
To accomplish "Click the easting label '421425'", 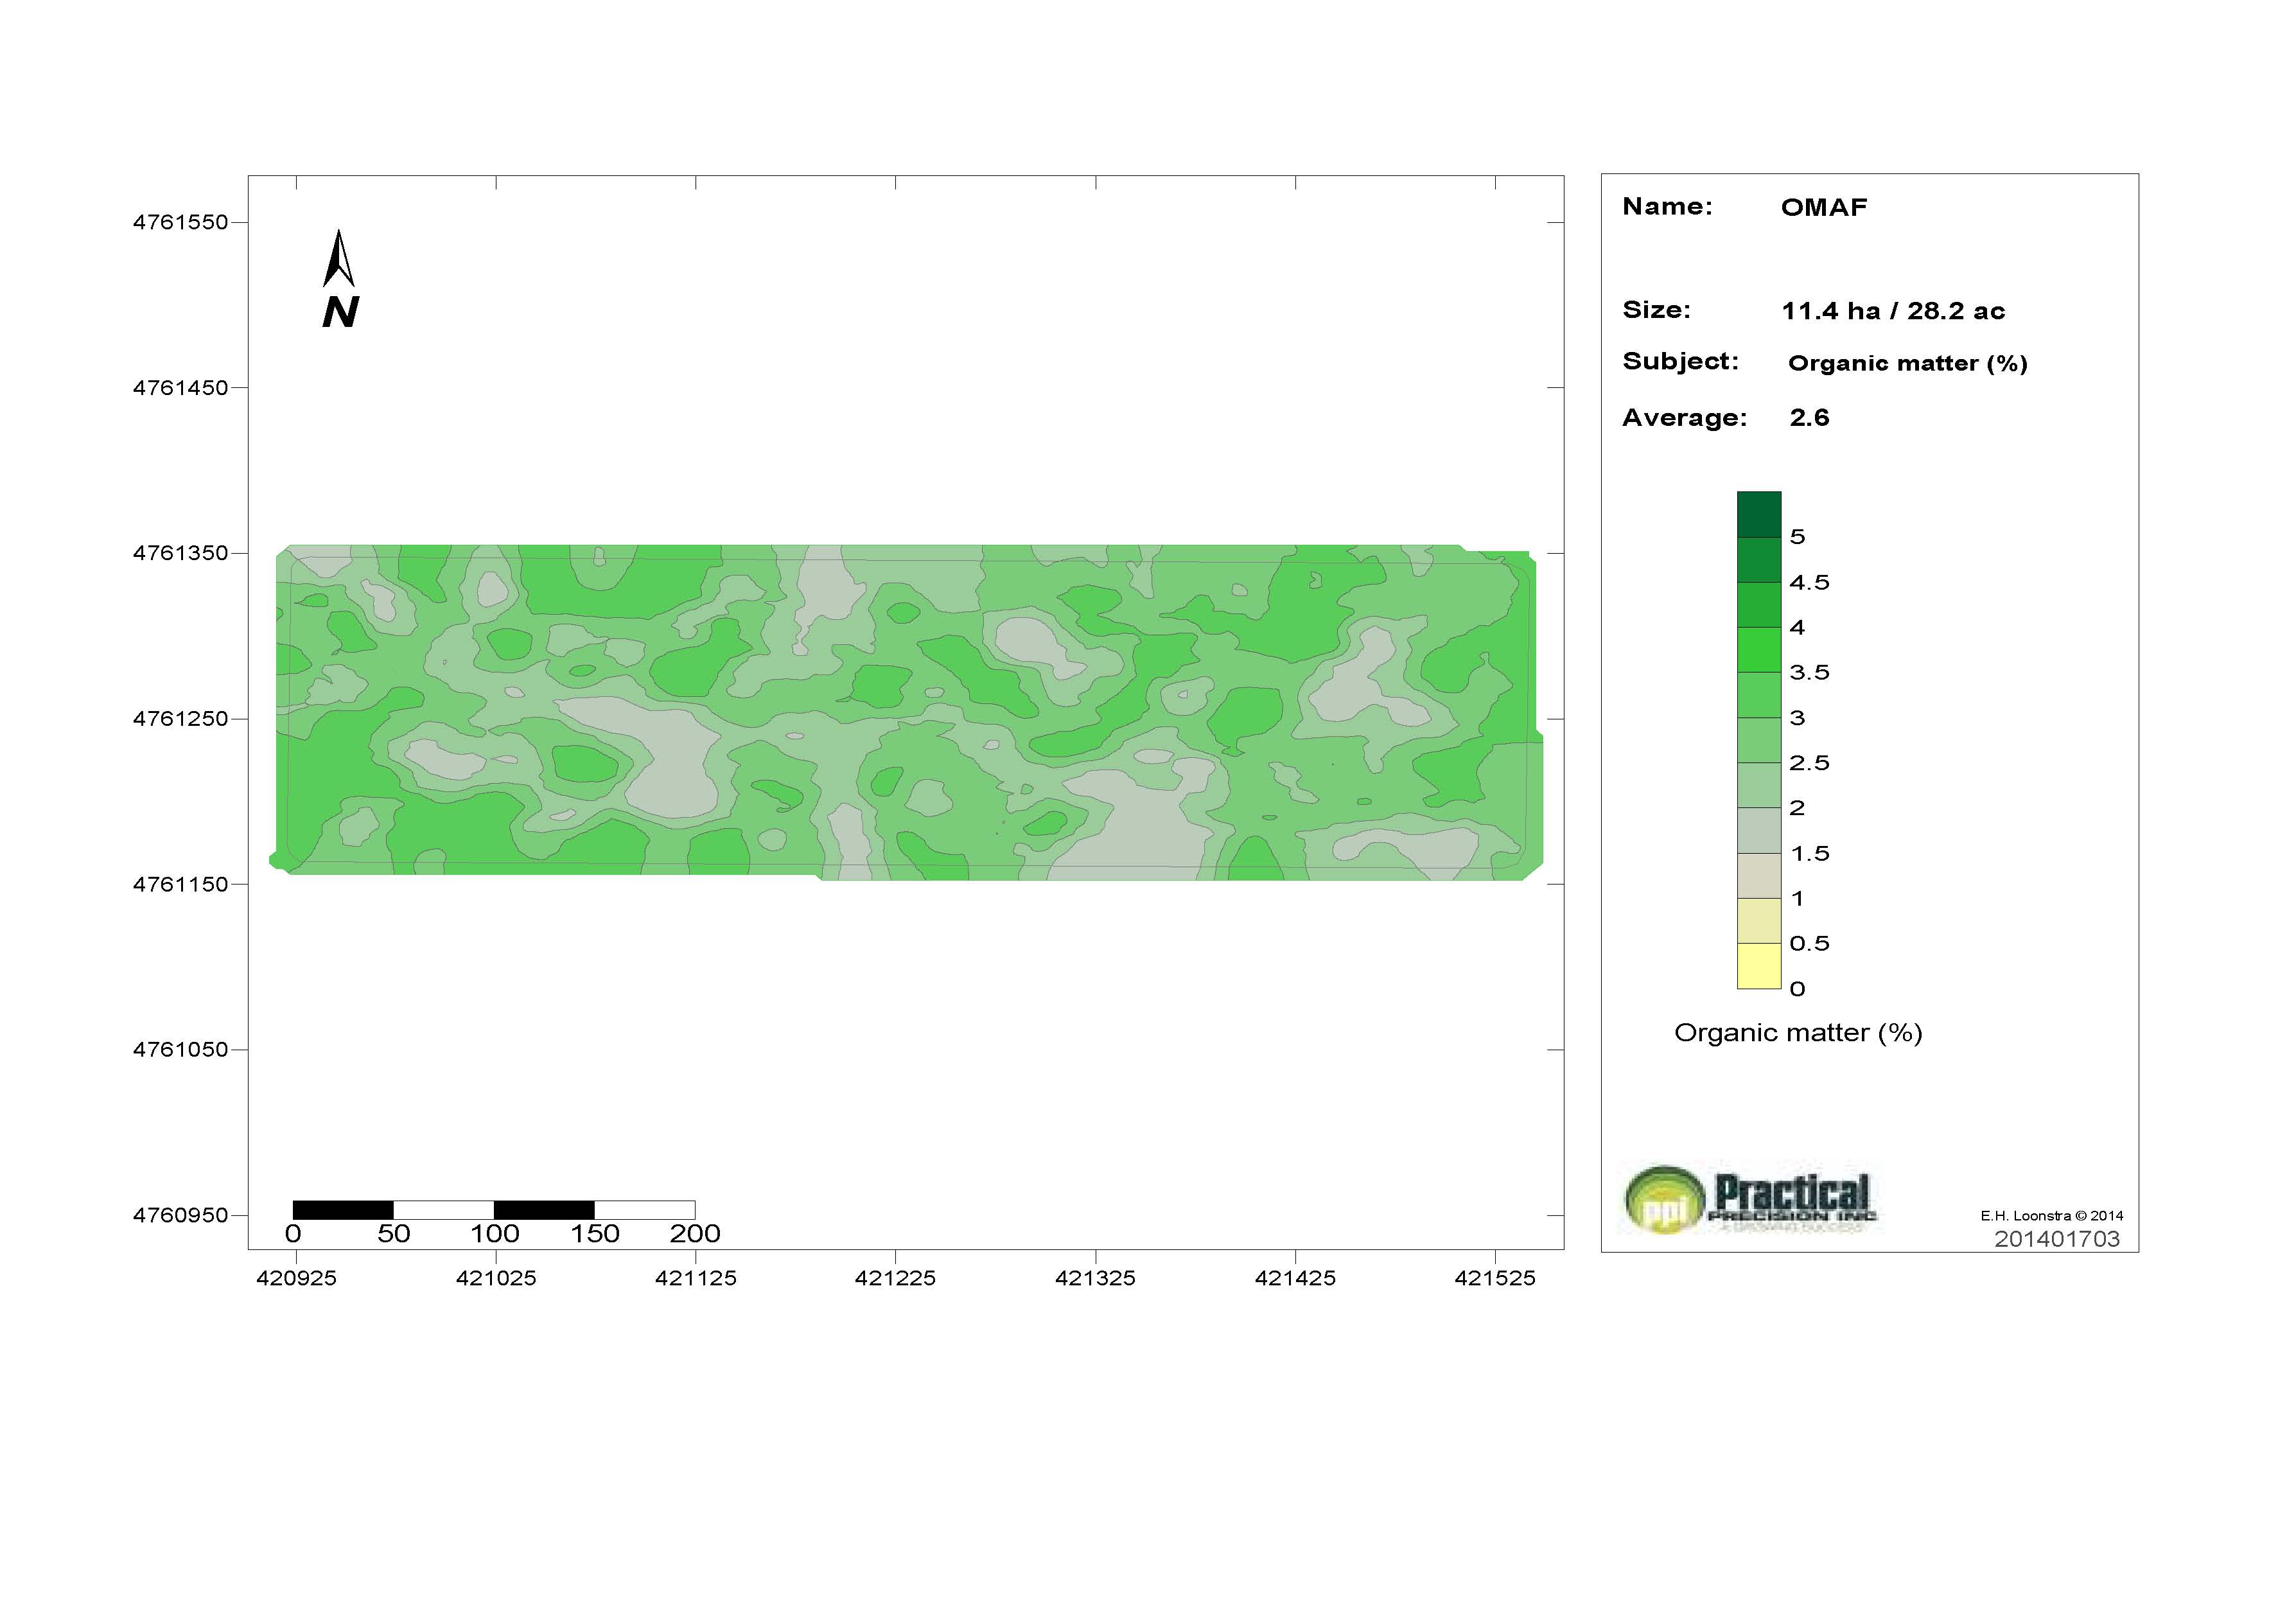I will pyautogui.click(x=1295, y=1278).
